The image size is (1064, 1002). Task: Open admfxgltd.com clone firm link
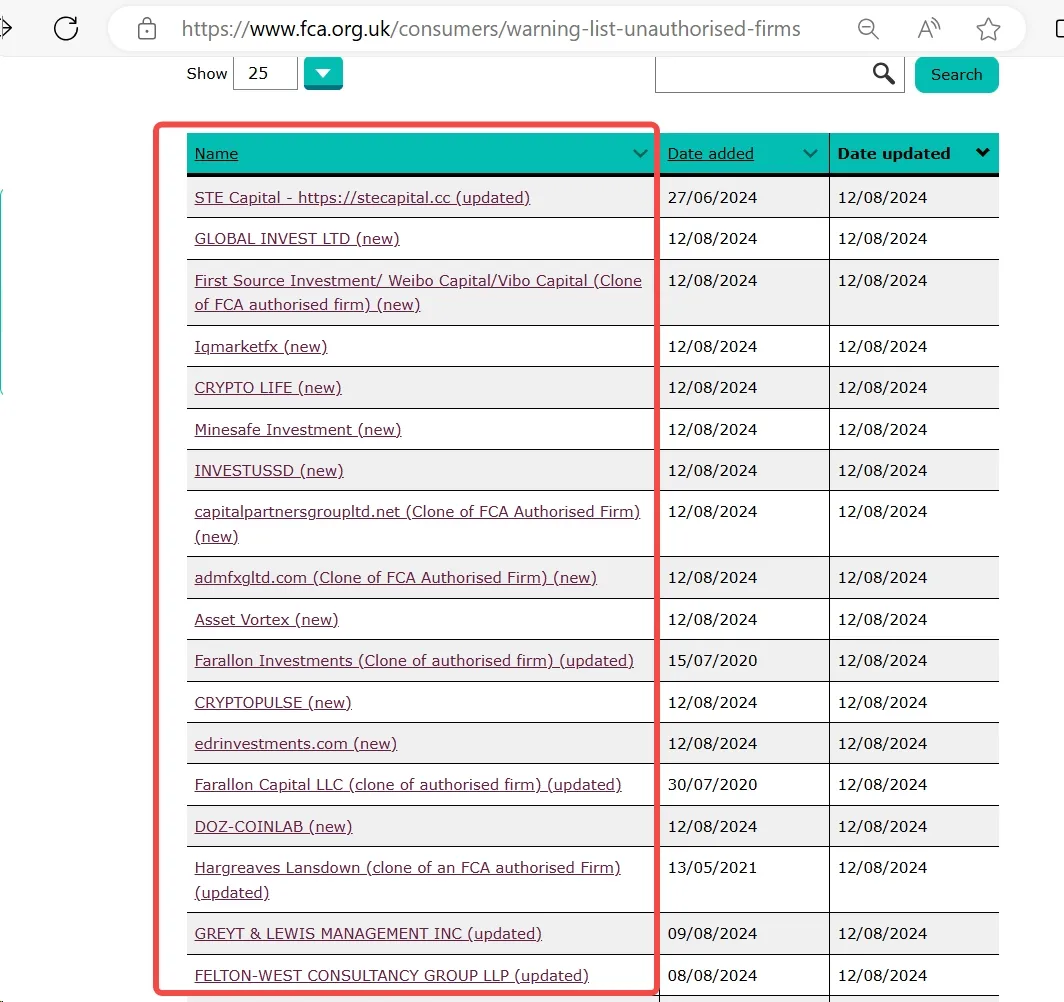click(396, 577)
